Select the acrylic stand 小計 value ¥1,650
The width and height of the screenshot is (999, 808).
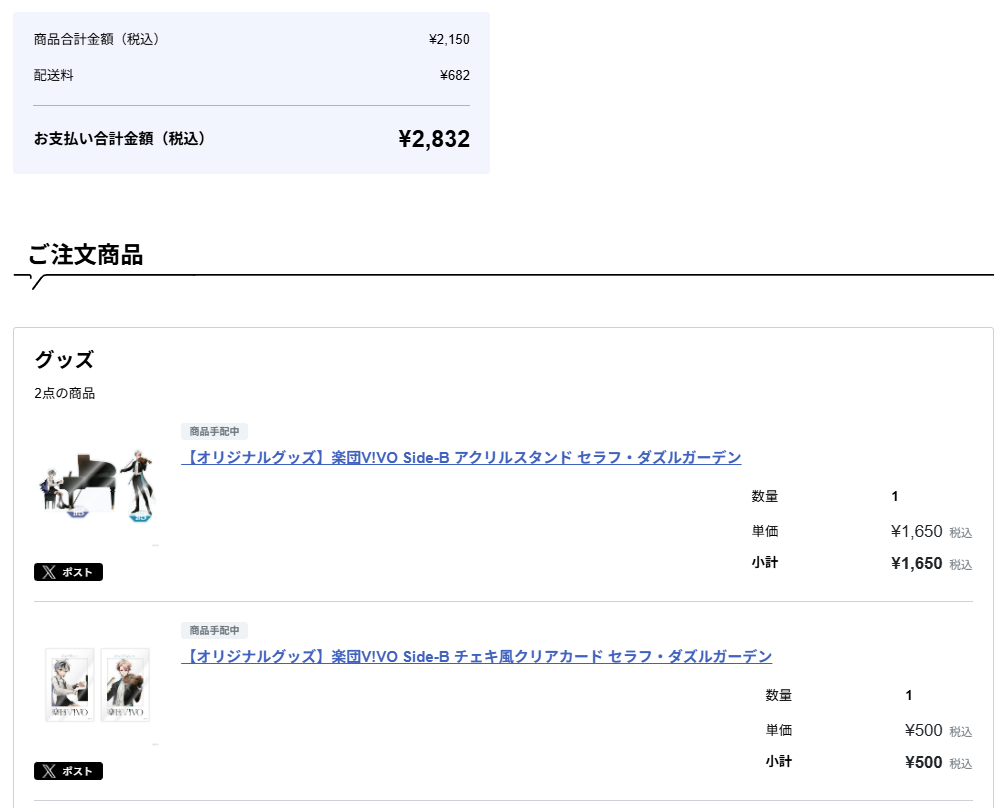[916, 563]
